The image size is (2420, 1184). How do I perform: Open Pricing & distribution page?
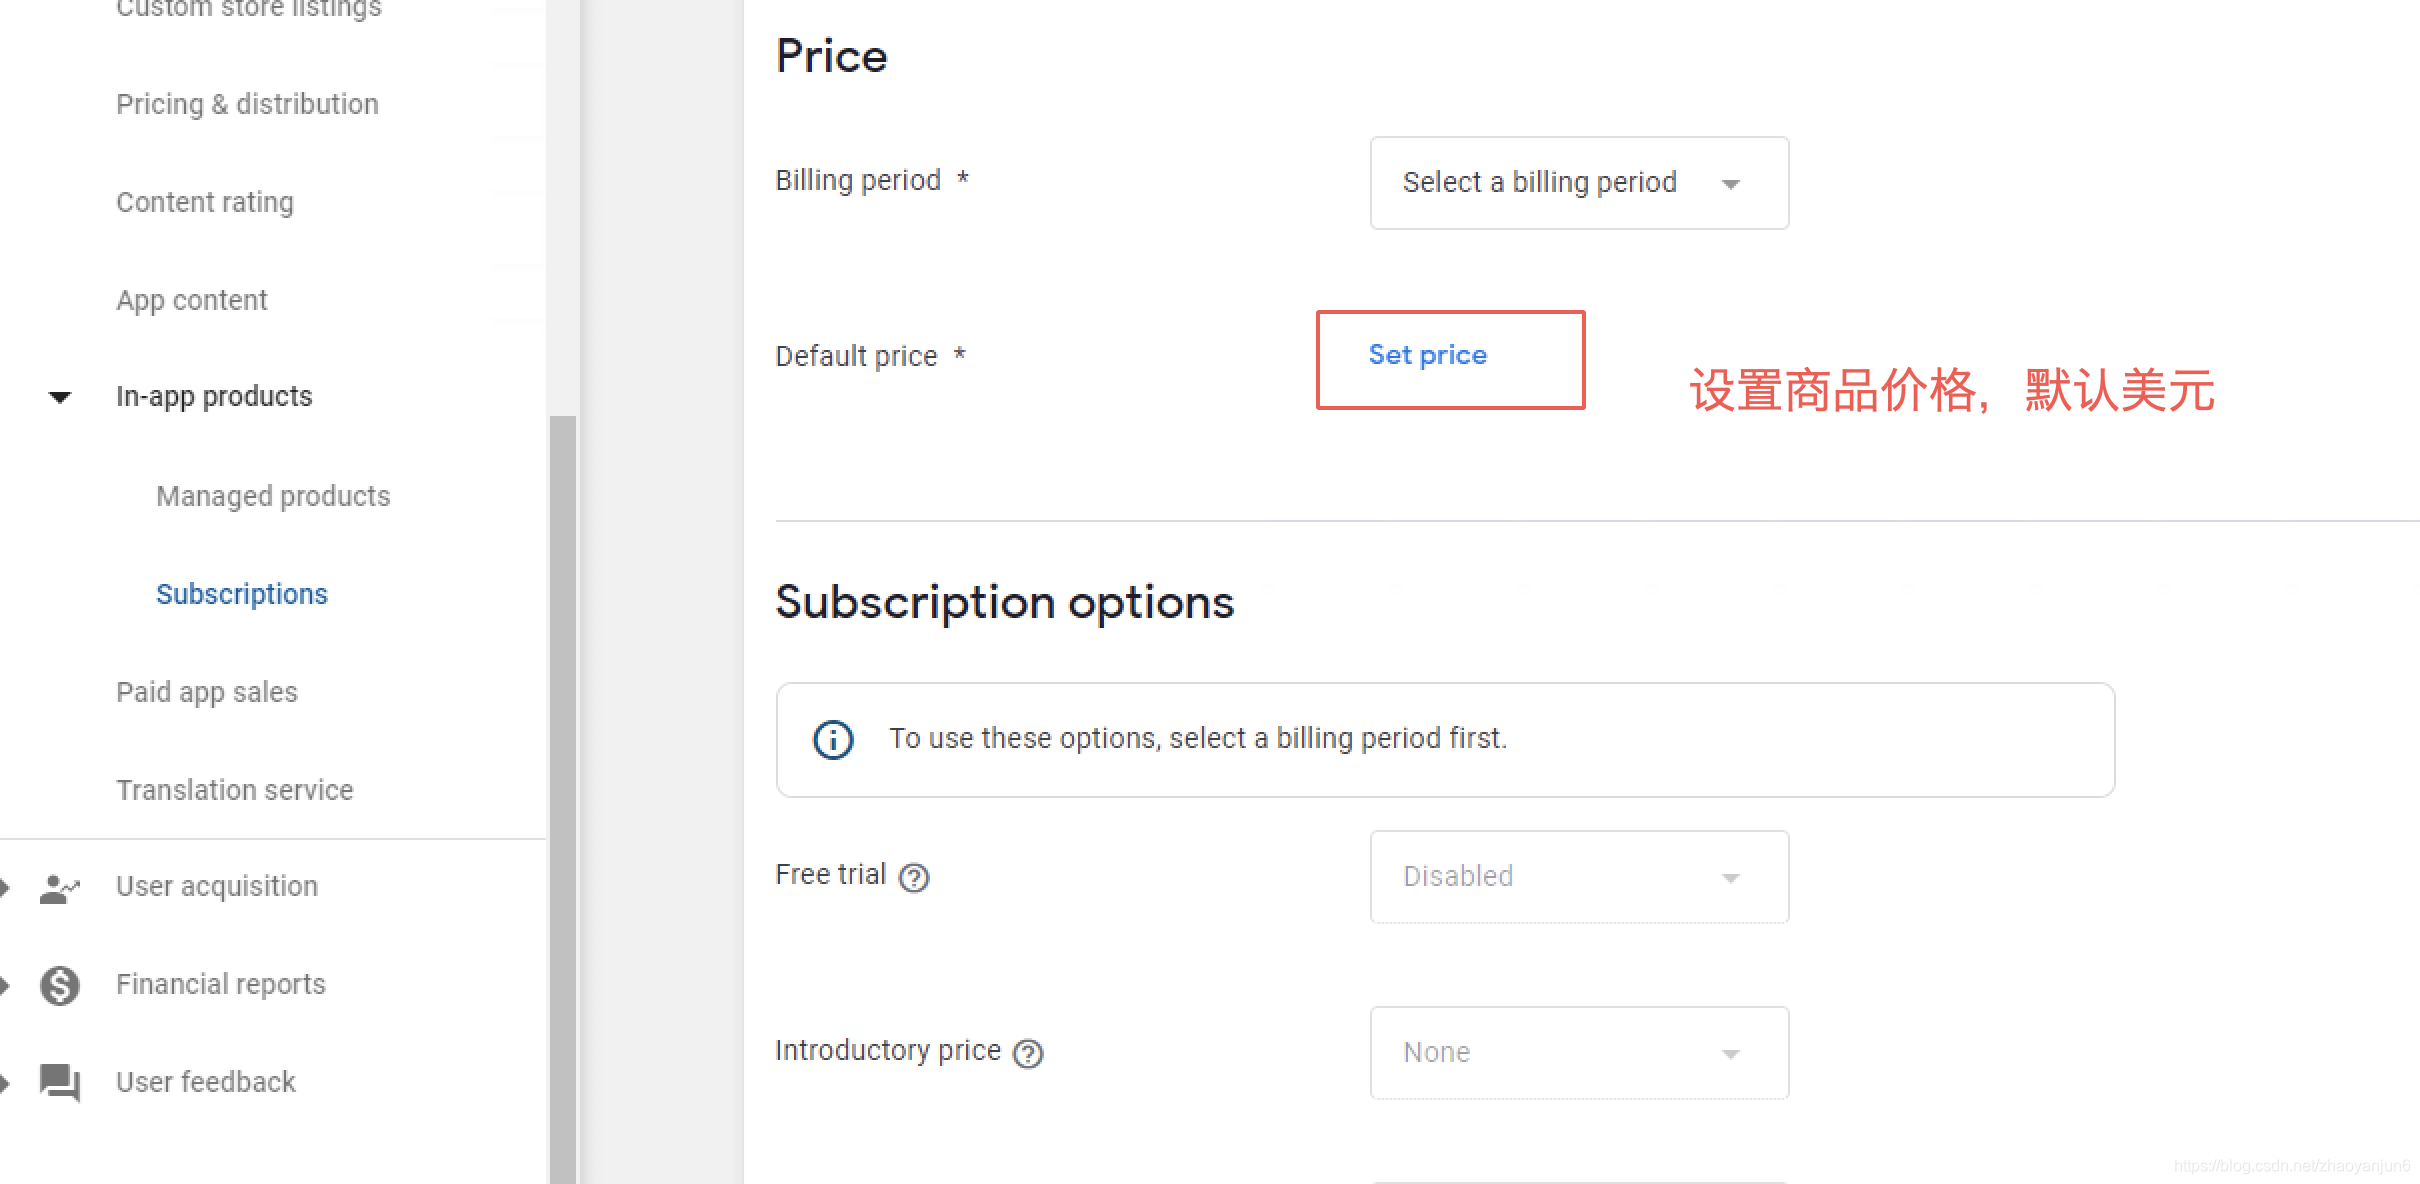247,104
